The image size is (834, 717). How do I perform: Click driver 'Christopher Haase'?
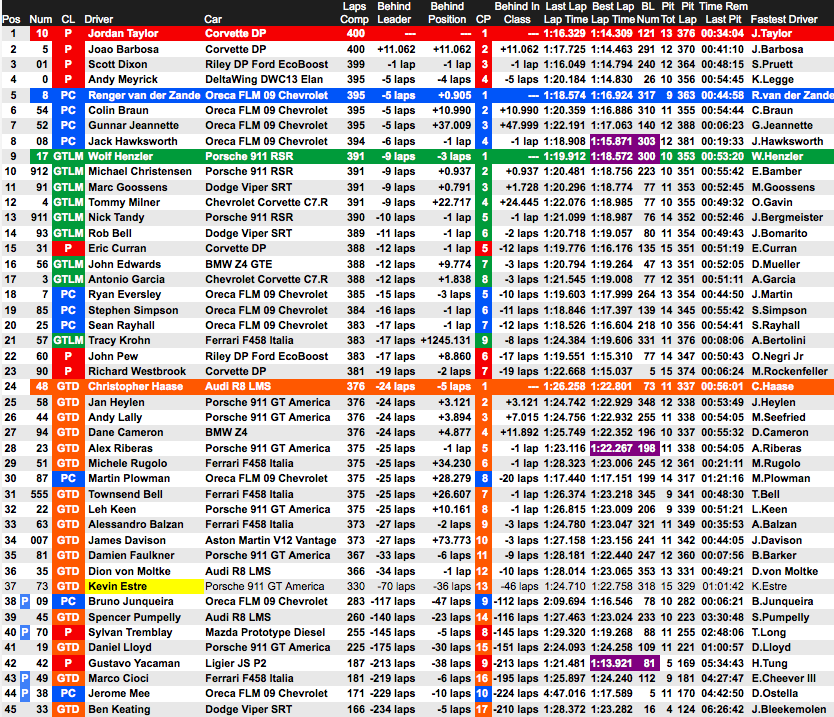pyautogui.click(x=135, y=387)
